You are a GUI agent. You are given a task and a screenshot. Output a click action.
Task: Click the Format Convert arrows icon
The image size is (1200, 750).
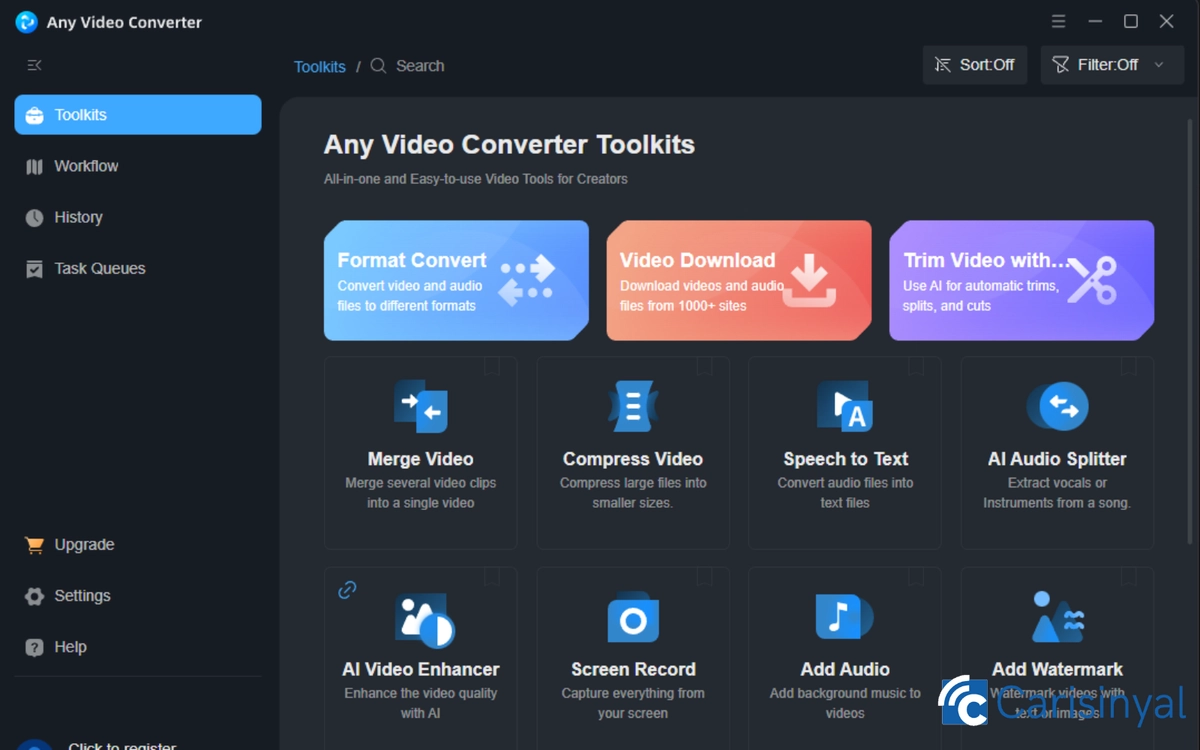pos(527,279)
